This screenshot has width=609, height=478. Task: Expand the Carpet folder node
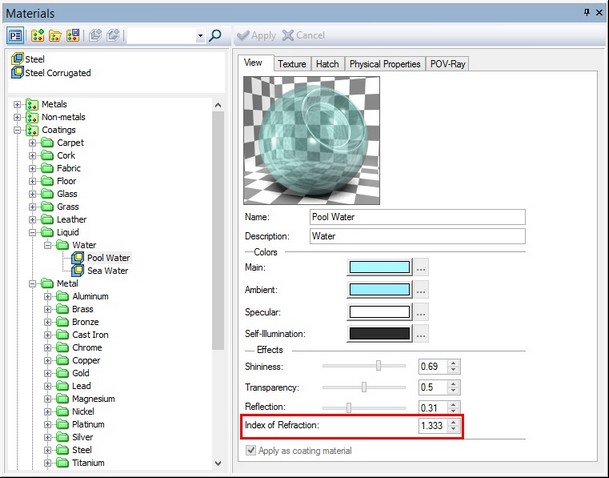click(32, 143)
